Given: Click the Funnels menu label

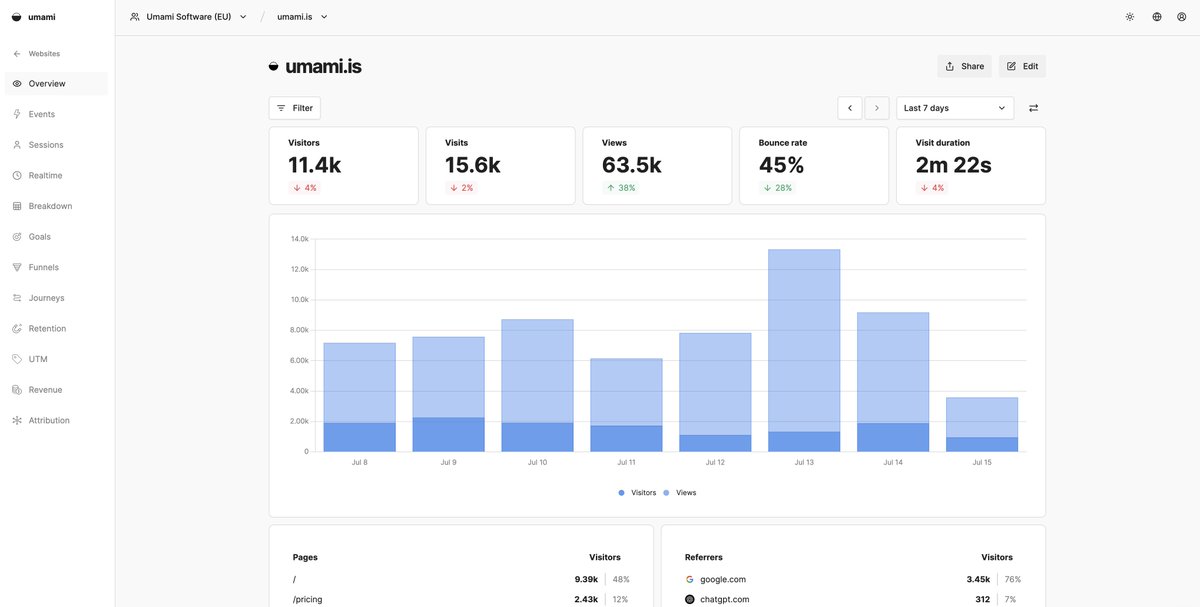Looking at the screenshot, I should 44,267.
